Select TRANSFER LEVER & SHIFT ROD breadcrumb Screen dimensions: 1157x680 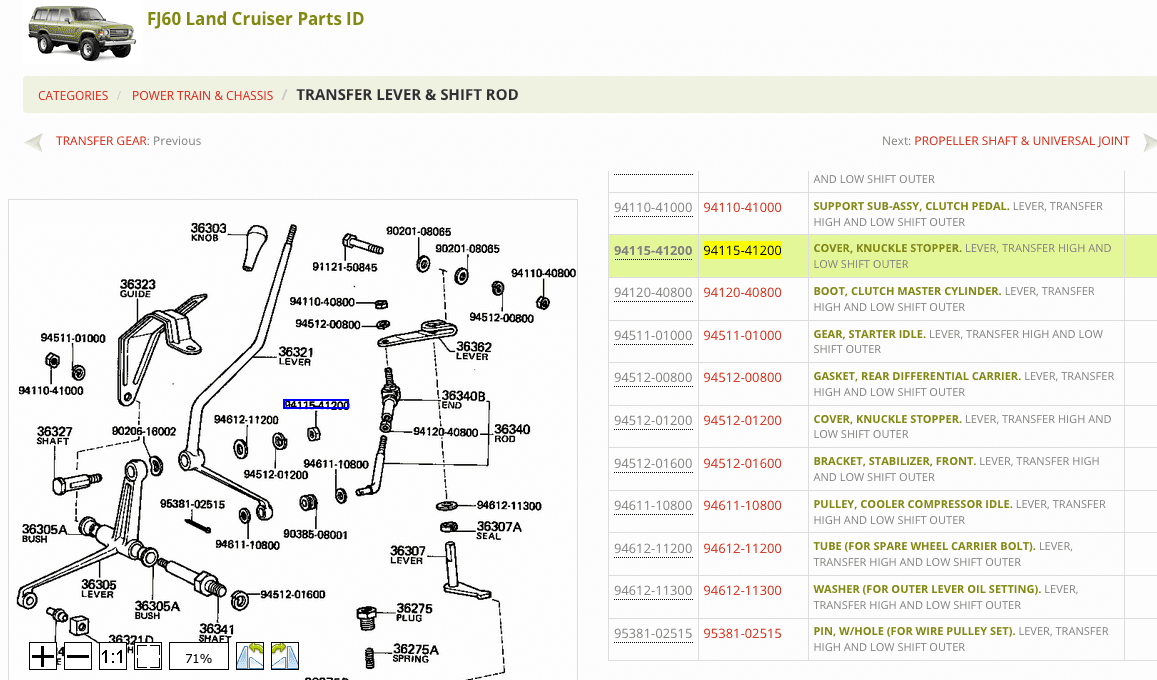tap(407, 94)
